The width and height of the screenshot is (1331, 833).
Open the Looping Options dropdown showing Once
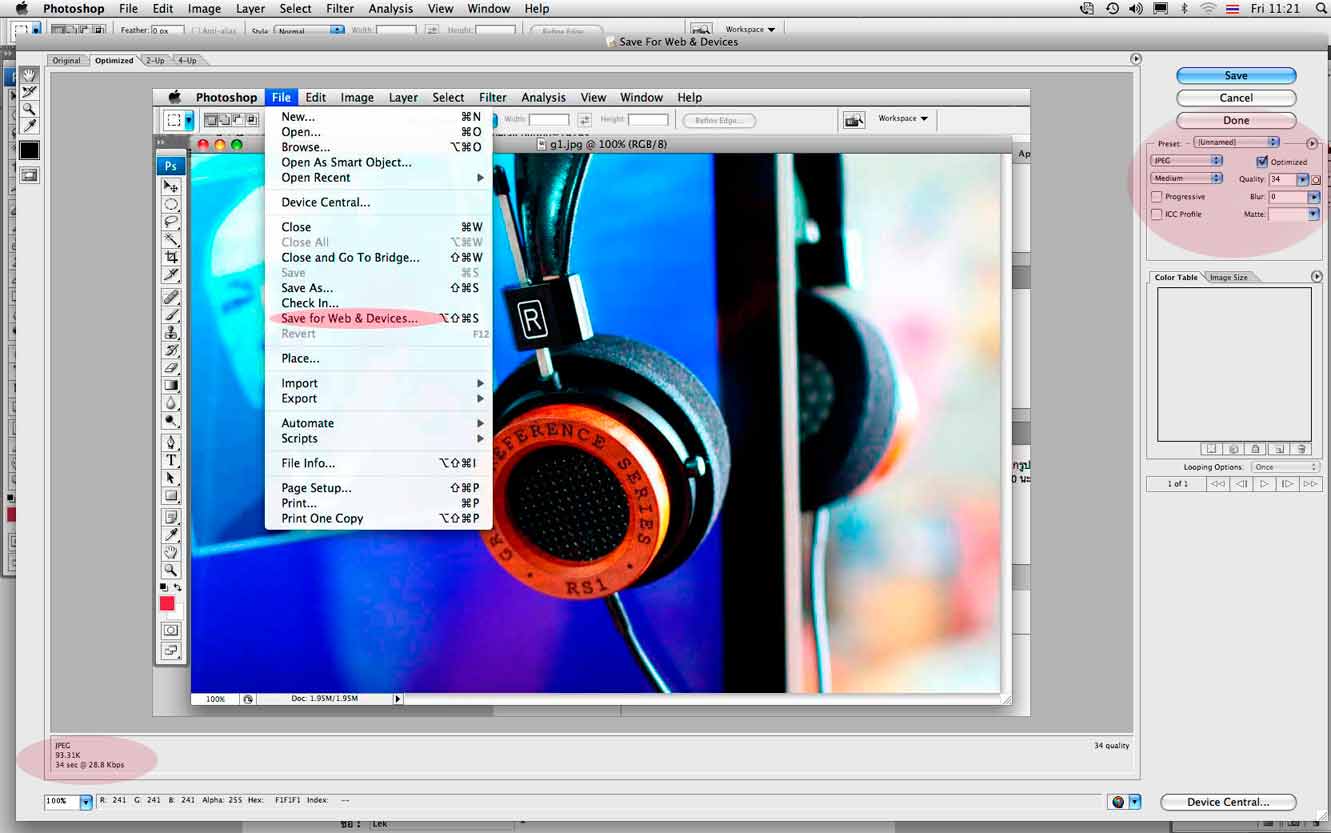[1286, 467]
